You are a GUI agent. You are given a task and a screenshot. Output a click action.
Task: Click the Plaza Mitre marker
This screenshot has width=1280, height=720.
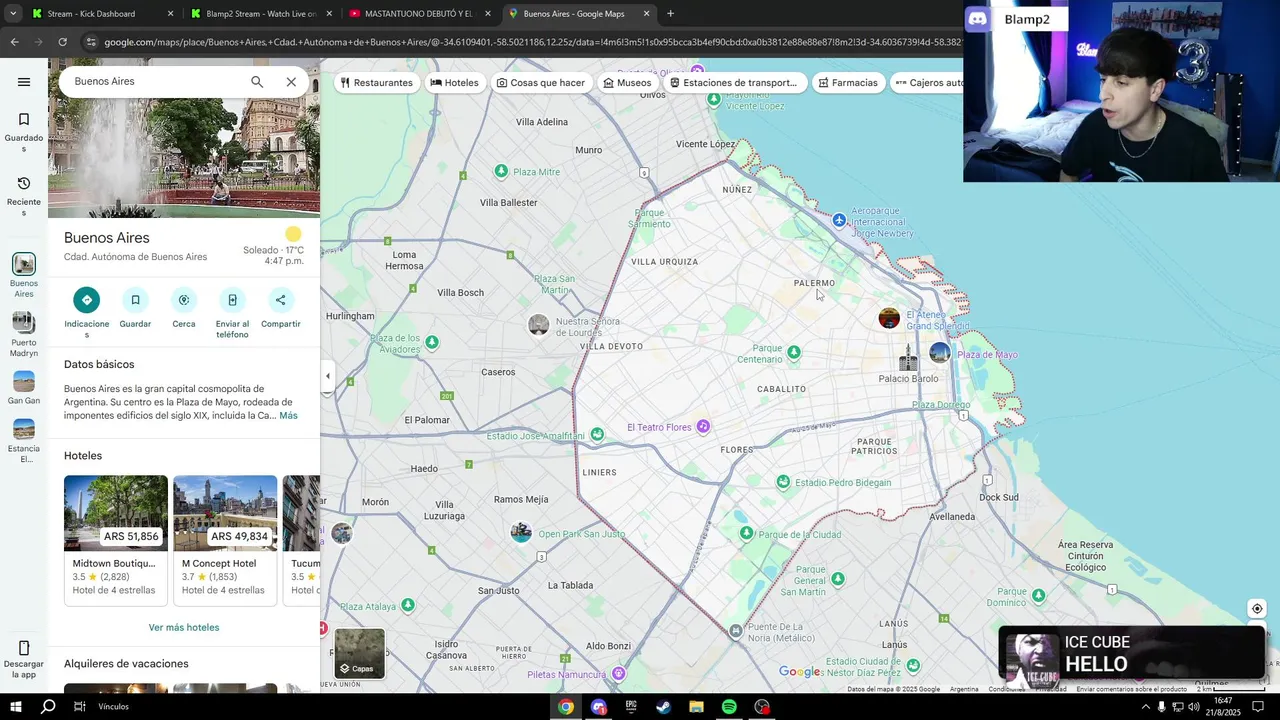[x=501, y=172]
